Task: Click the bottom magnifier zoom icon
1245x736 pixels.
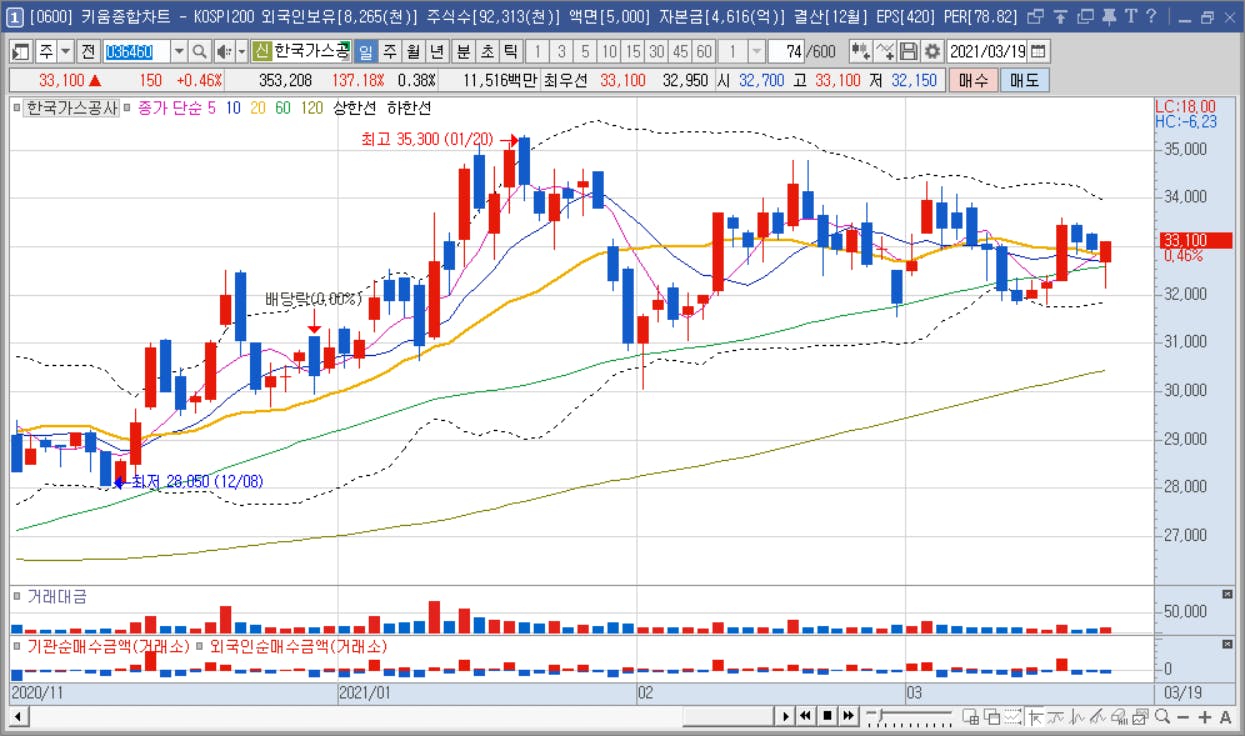Action: tap(1162, 716)
